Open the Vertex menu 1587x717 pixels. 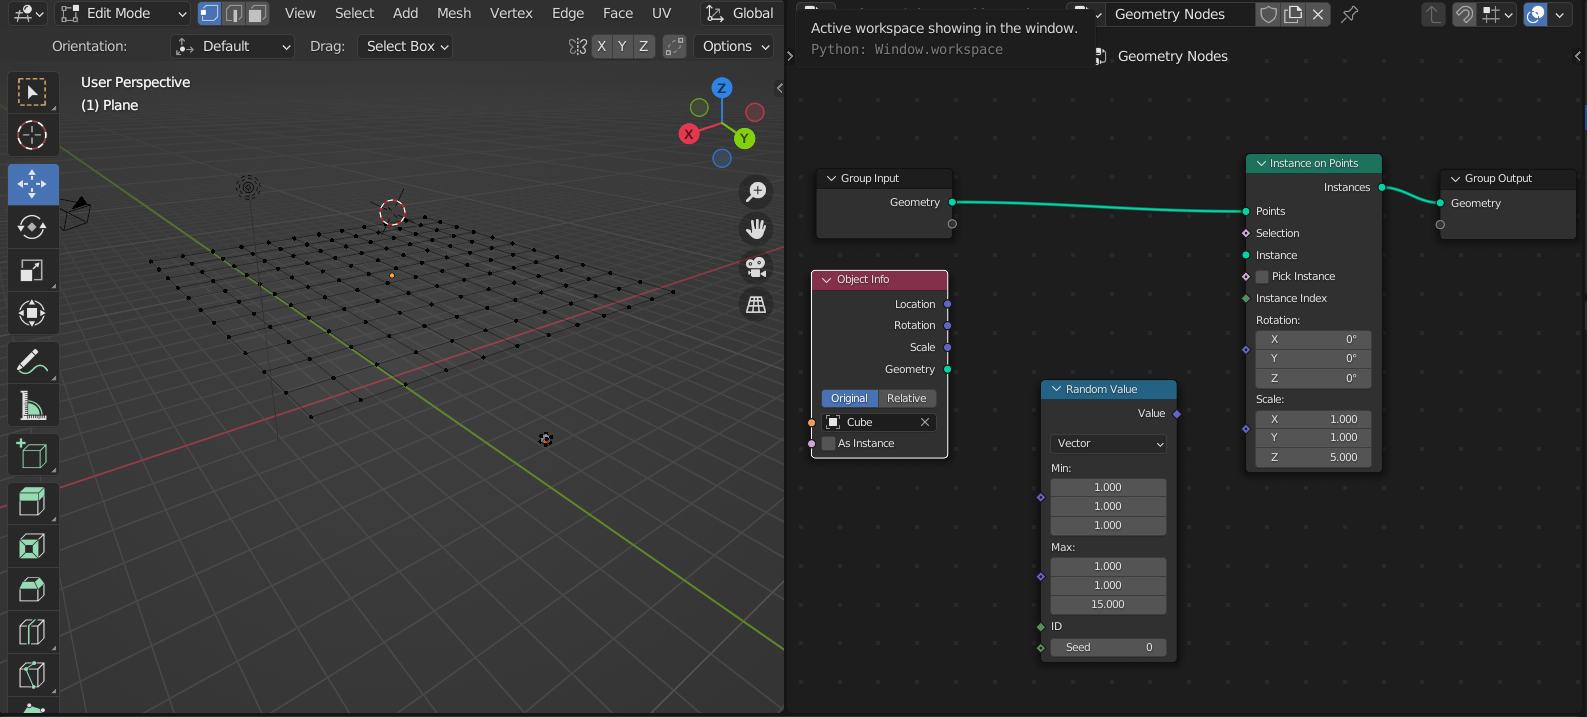point(511,13)
